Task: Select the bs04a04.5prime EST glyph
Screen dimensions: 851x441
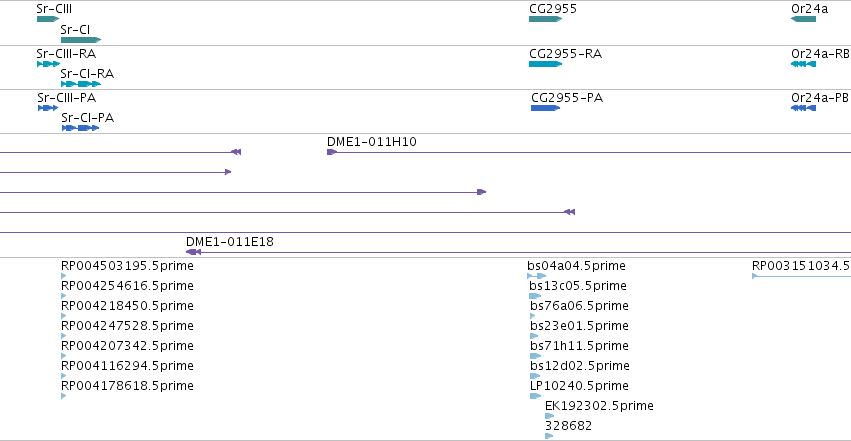Action: click(x=537, y=276)
